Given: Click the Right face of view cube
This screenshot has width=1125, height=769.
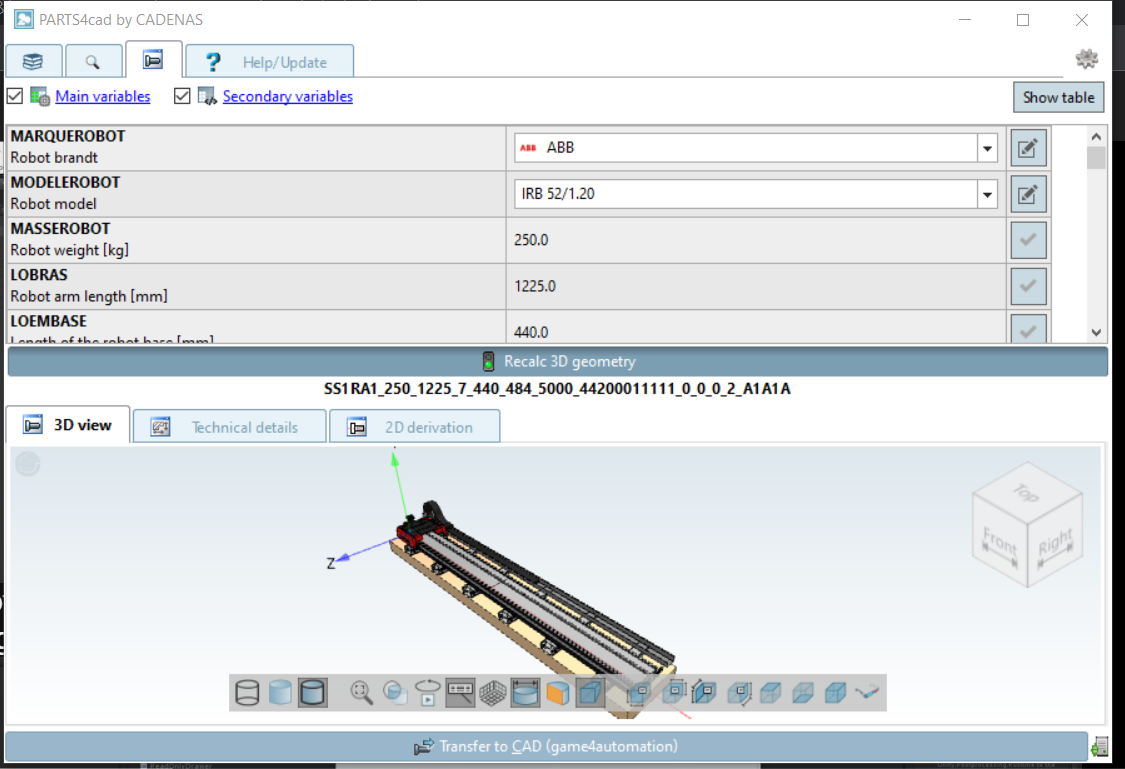Looking at the screenshot, I should click(x=1055, y=544).
